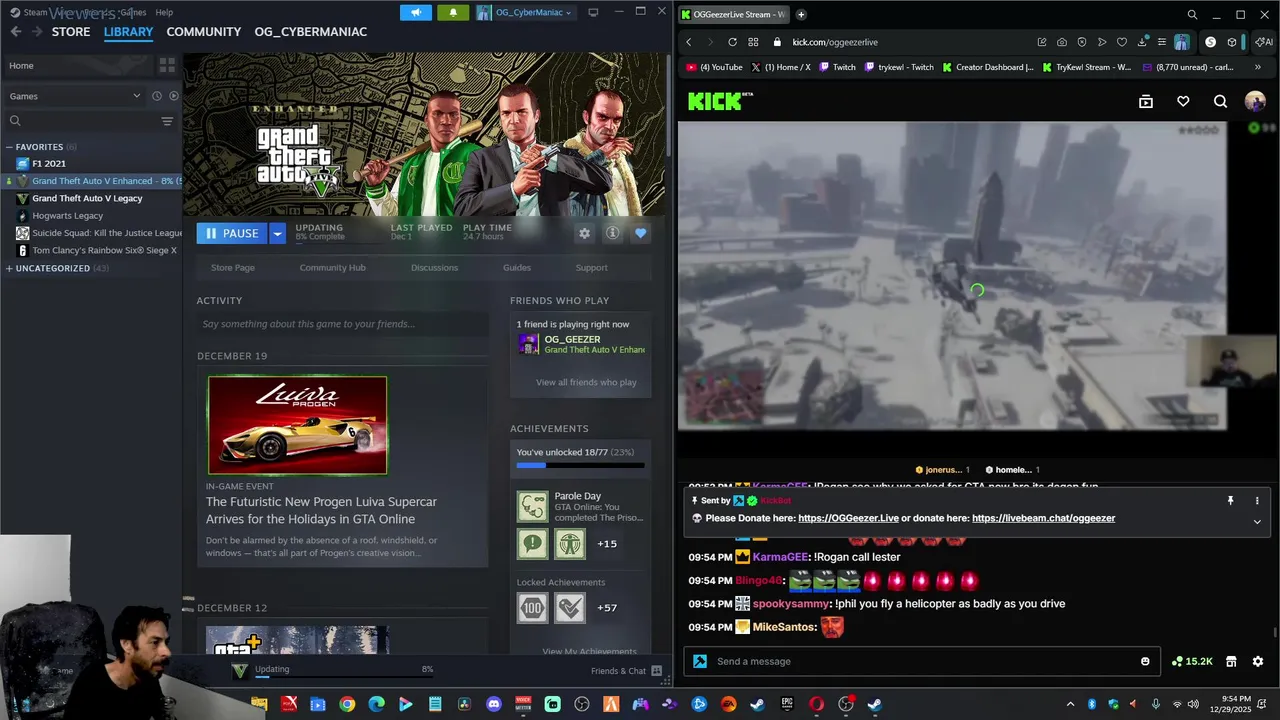This screenshot has height=720, width=1280.
Task: Open PAUSE button dropdown arrow in Steam
Action: [278, 233]
